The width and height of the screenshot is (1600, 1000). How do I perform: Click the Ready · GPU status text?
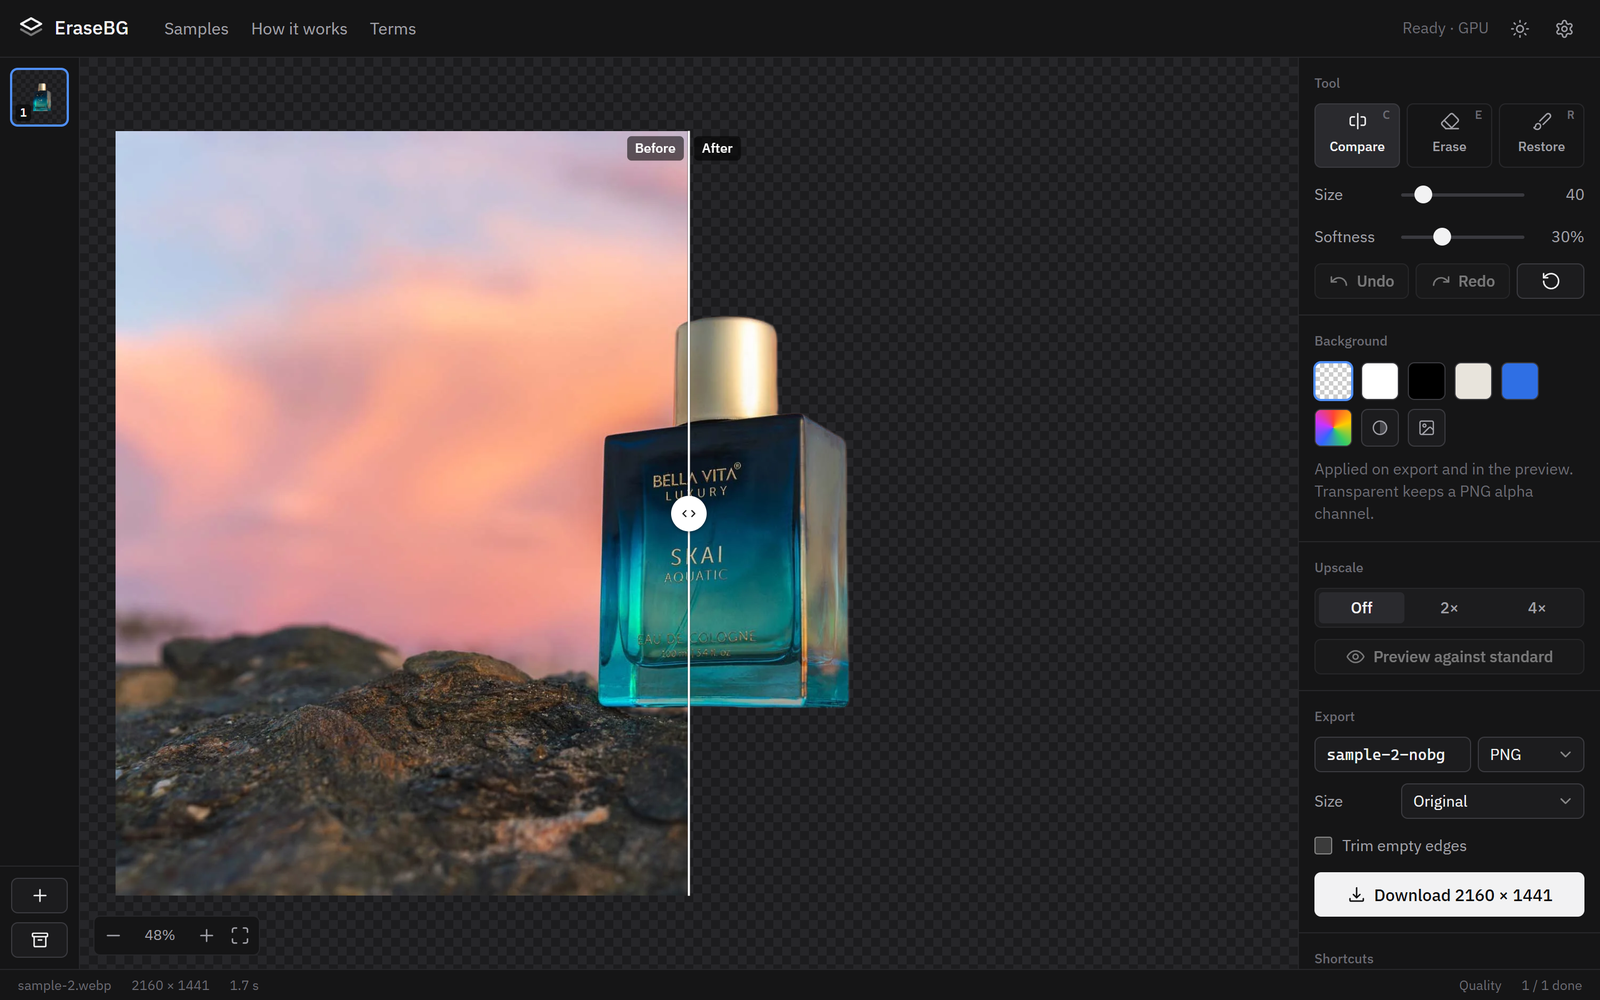(1445, 29)
